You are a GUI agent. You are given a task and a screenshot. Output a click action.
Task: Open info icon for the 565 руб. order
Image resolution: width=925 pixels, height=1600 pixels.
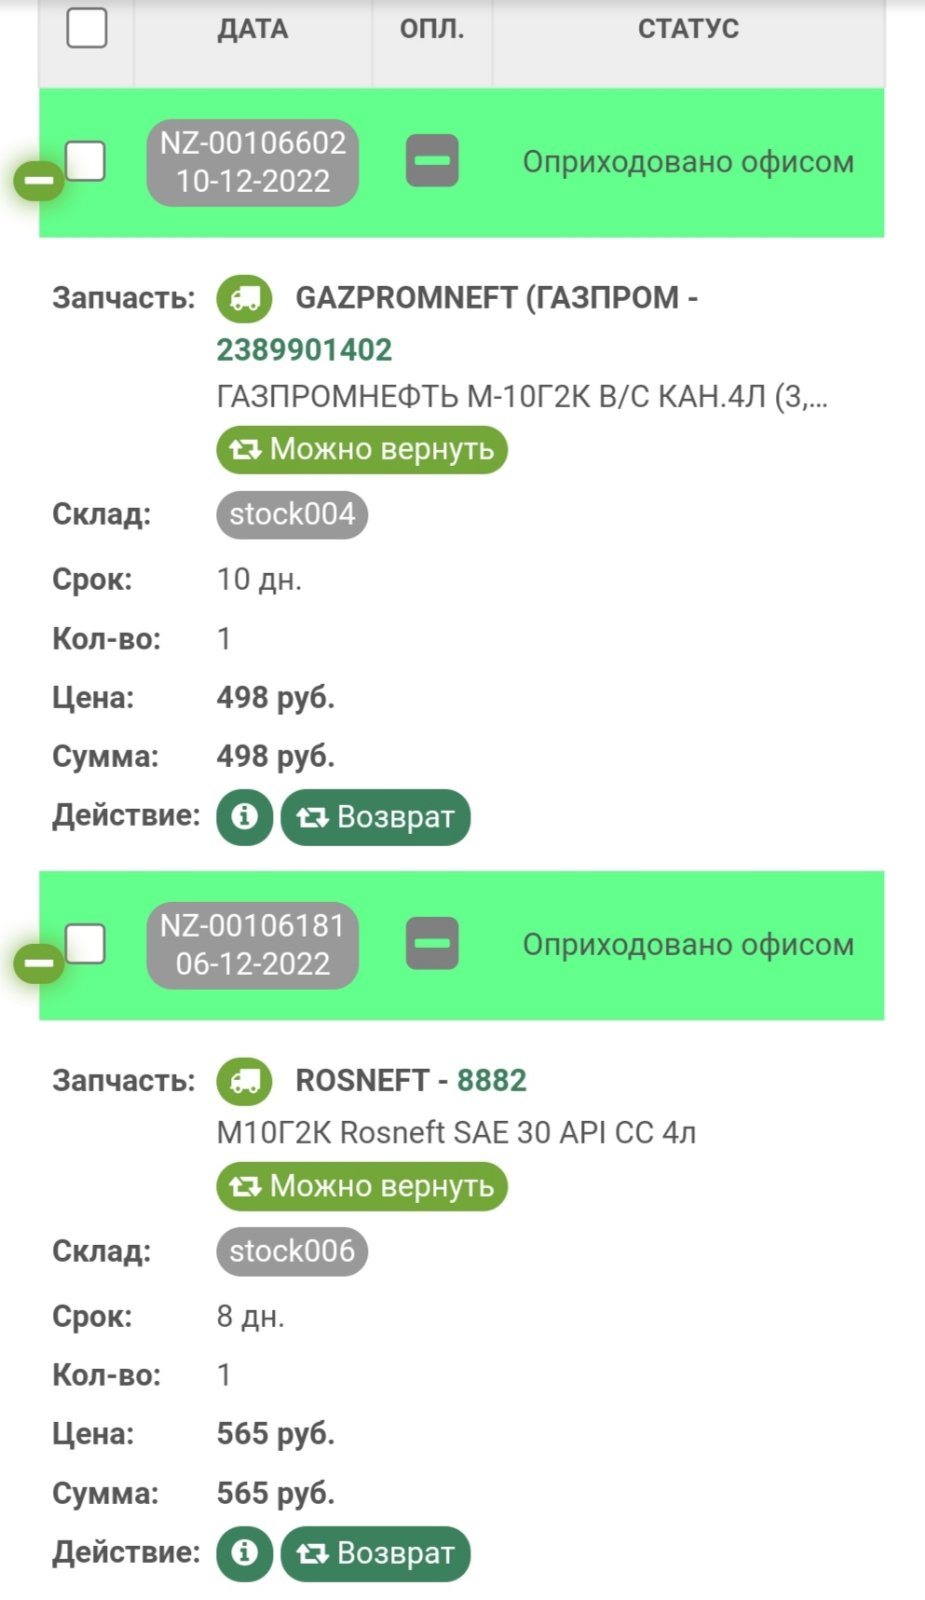[x=244, y=1553]
